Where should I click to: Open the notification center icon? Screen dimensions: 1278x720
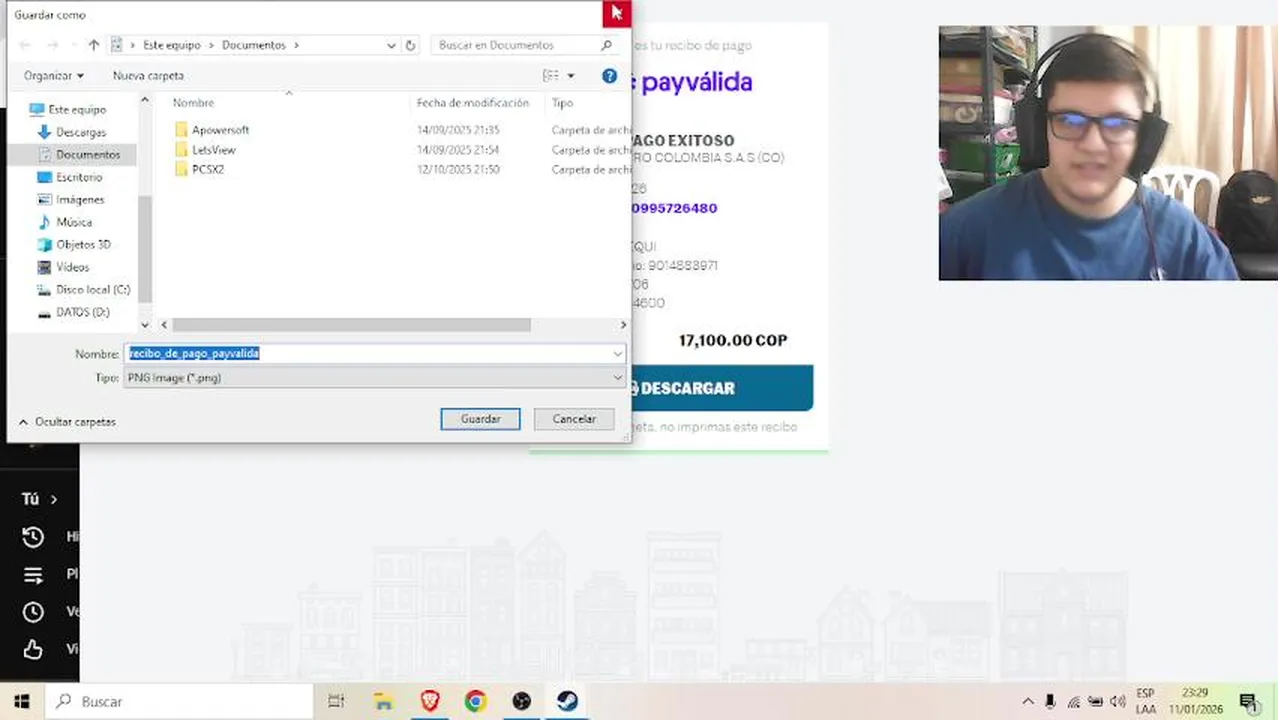pyautogui.click(x=1247, y=702)
